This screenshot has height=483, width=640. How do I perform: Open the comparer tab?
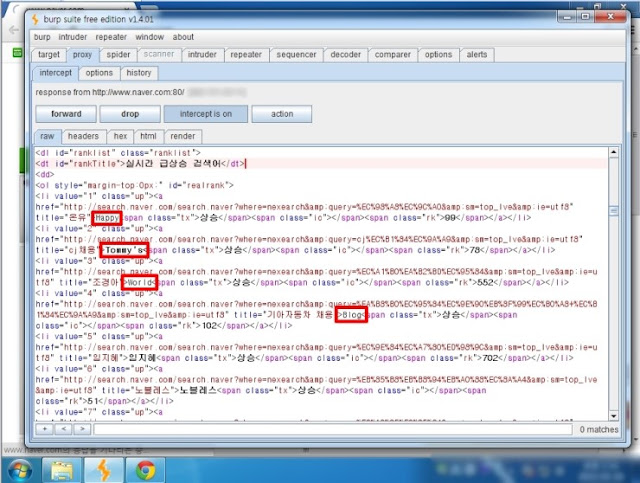point(393,55)
